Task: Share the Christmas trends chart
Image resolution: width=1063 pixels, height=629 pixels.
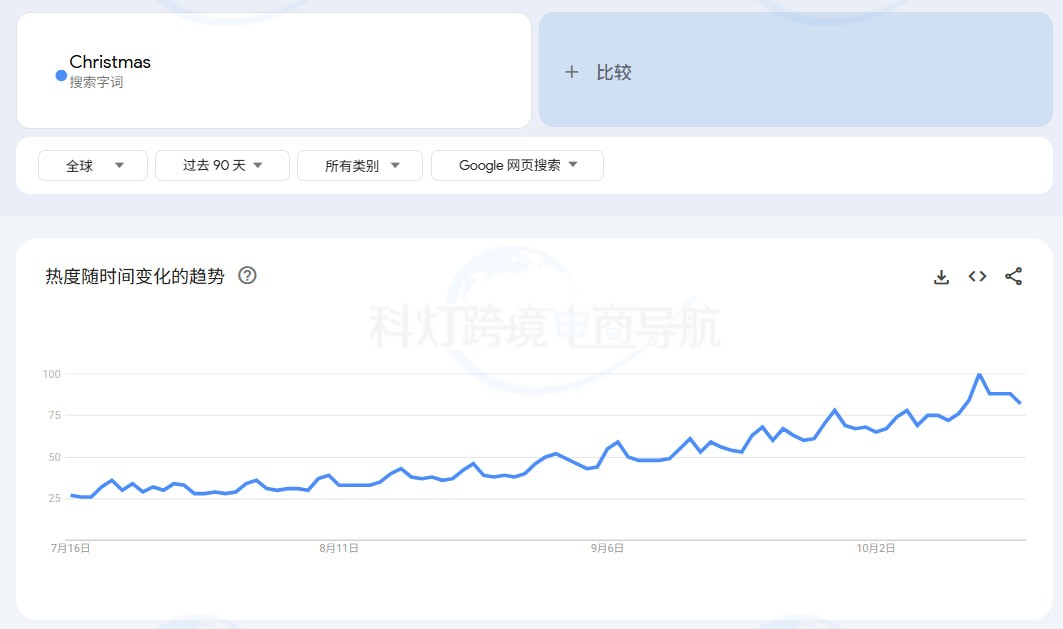Action: tap(1014, 277)
